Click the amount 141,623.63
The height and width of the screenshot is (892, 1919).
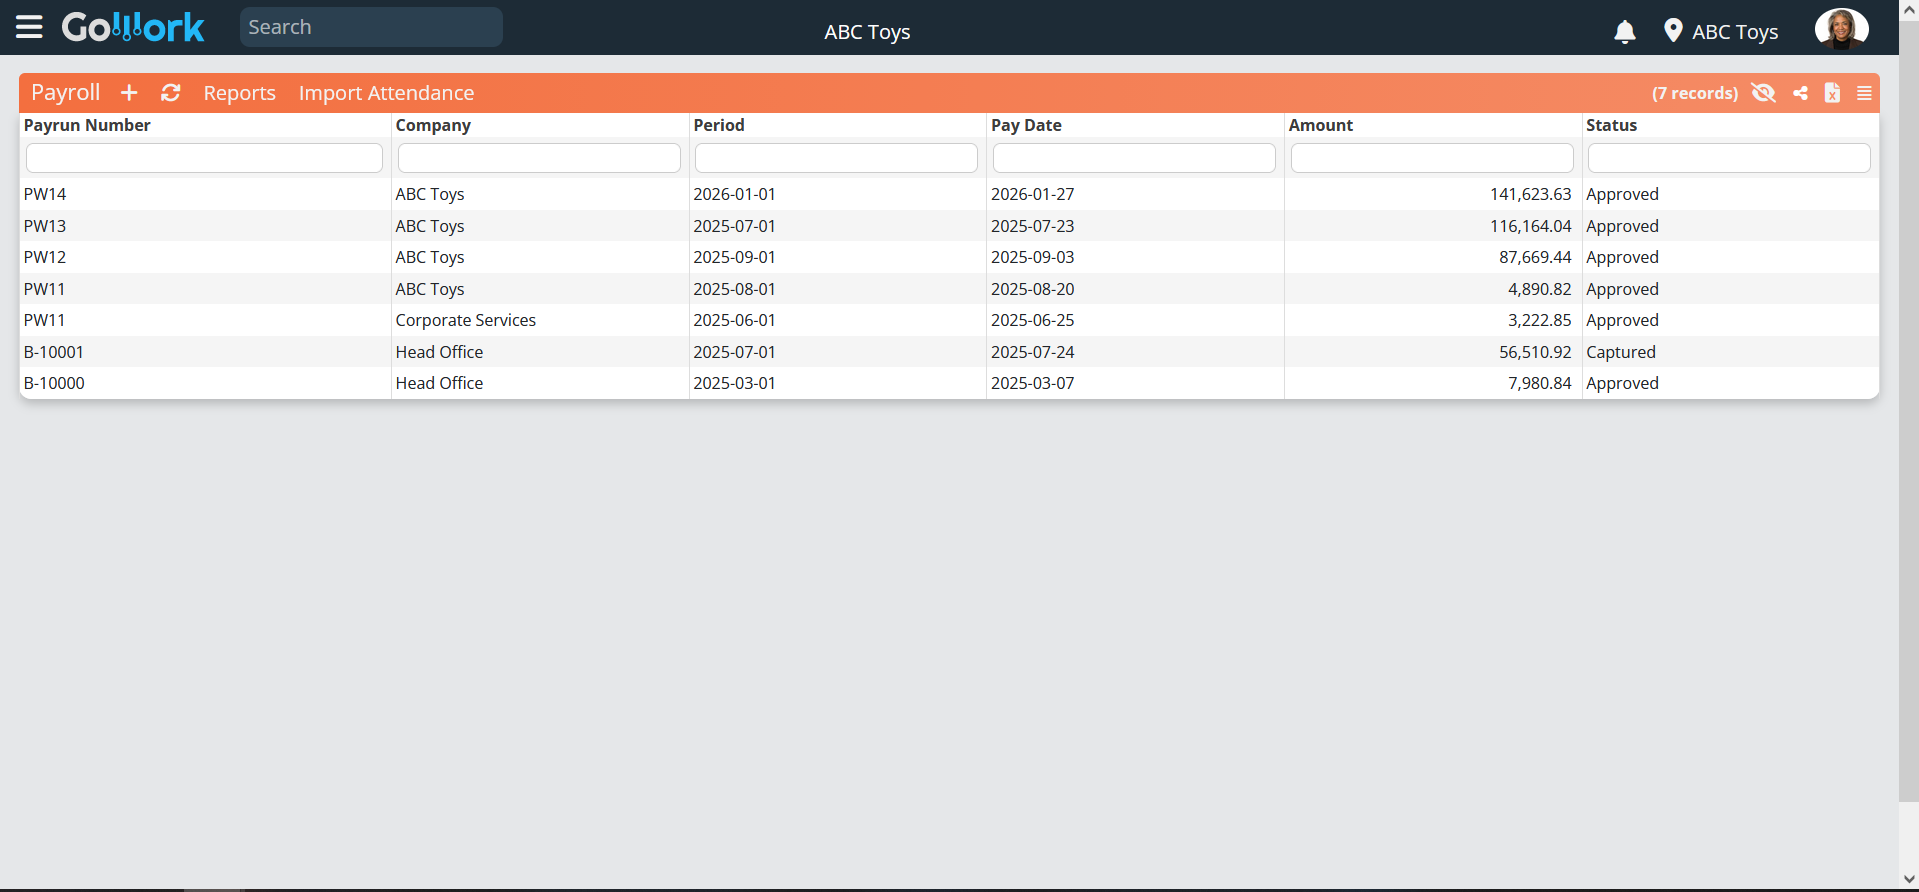click(1530, 194)
